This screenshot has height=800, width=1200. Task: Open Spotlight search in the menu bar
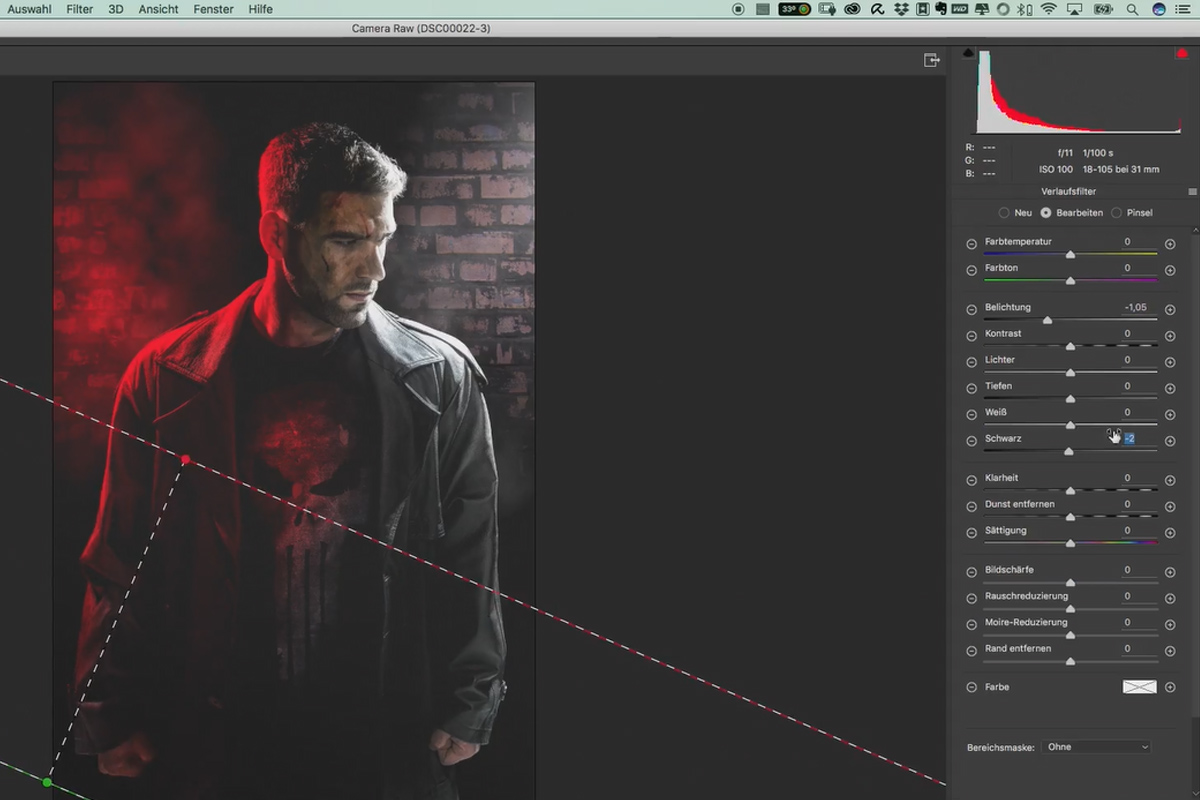point(1132,9)
